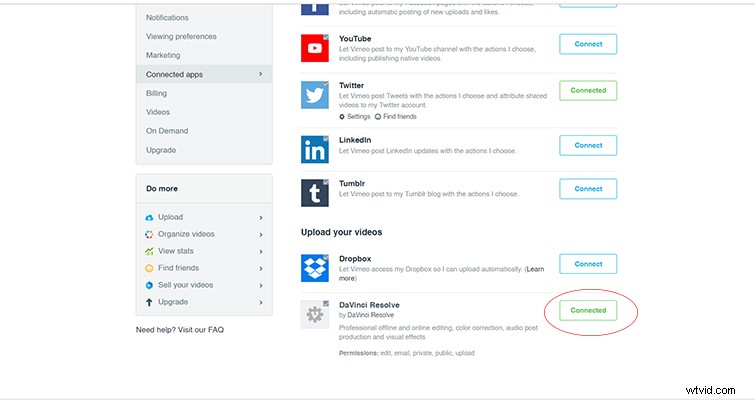Viewport: 755px width, 400px height.
Task: Expand the arrow beside Find friends in Do more
Action: 260,268
